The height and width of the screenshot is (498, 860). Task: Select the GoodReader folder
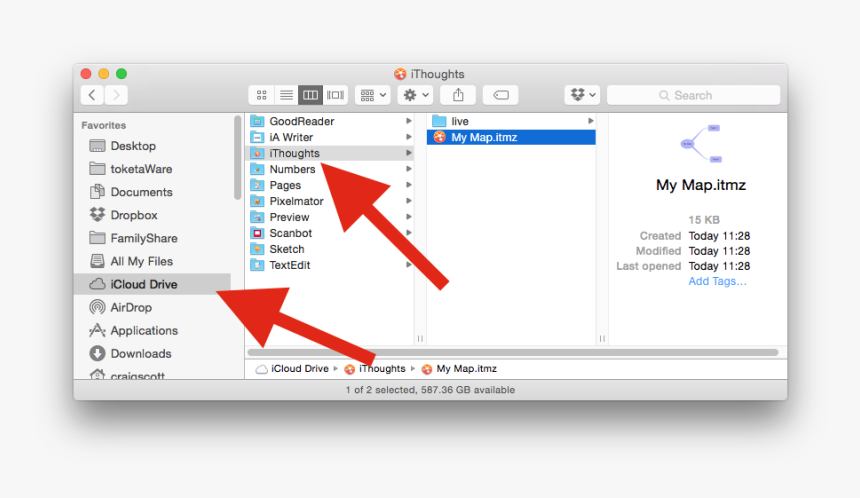(331, 121)
